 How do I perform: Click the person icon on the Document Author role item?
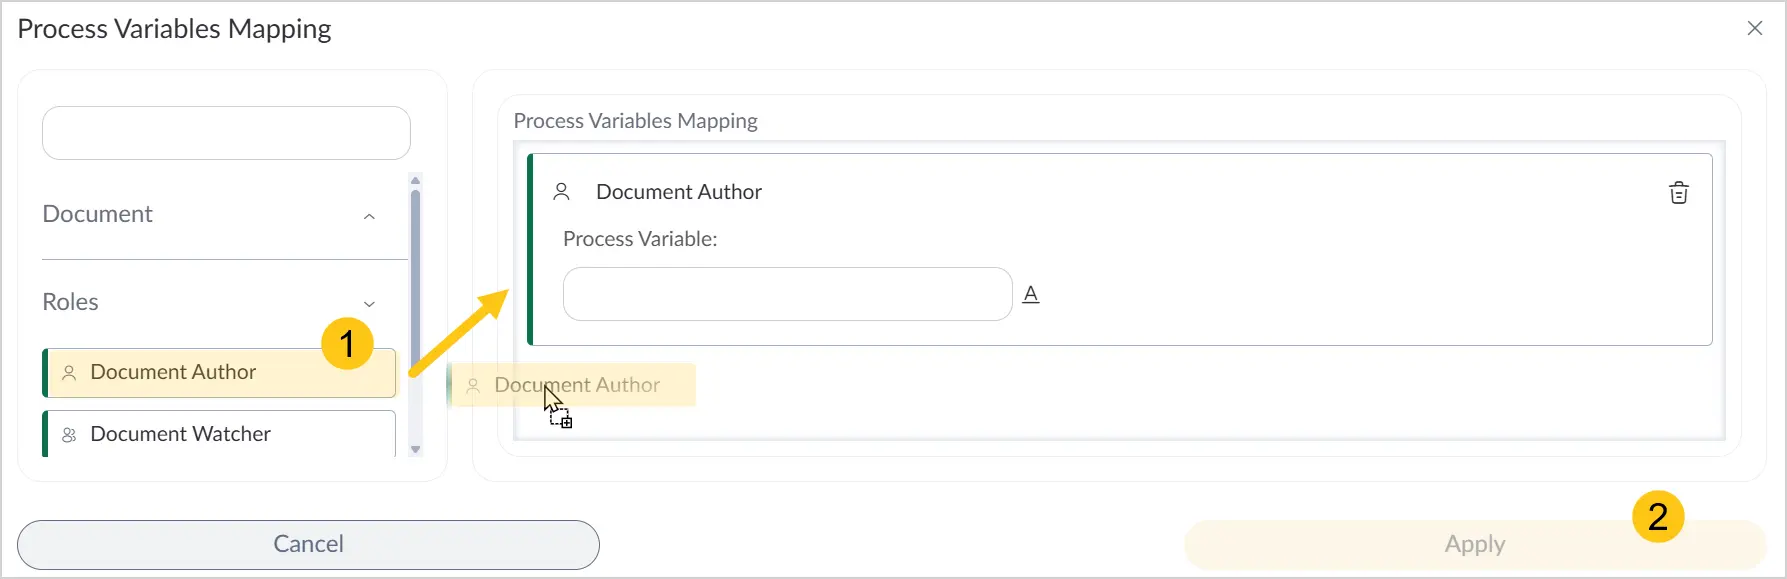(x=69, y=373)
